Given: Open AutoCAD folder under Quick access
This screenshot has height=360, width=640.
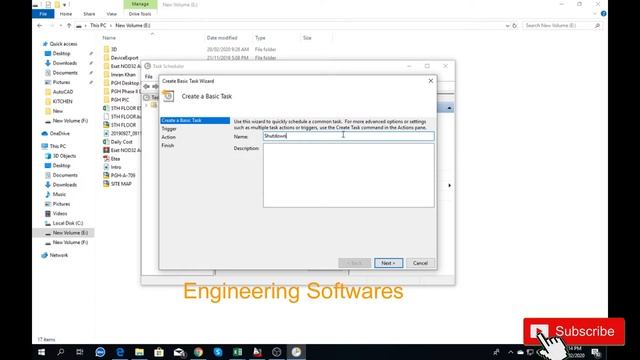Looking at the screenshot, I should pyautogui.click(x=63, y=92).
